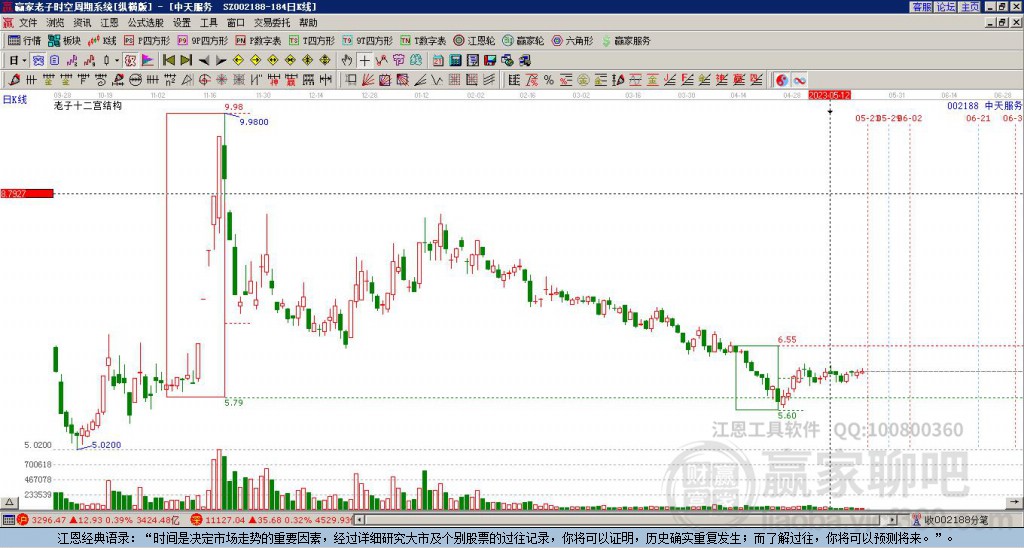The image size is (1024, 548).
Task: Click the calendar date icon
Action: coord(438,61)
